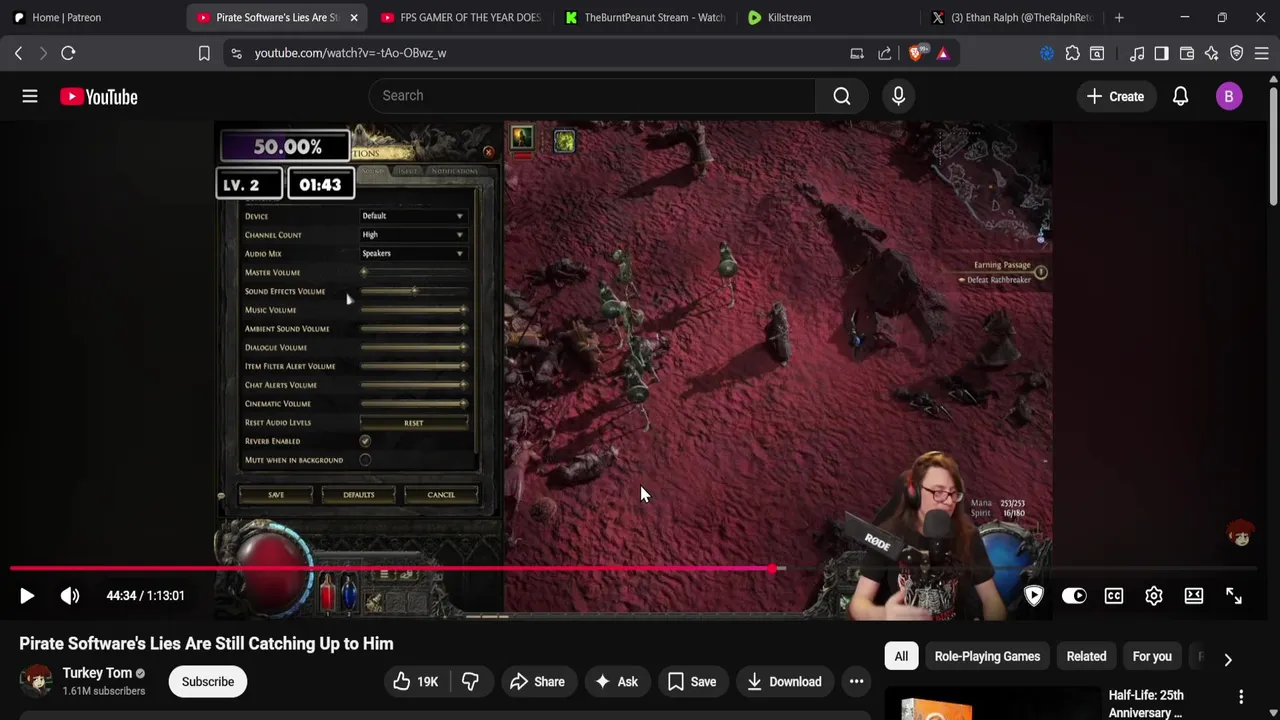Like the video with 19K likes
Image resolution: width=1280 pixels, height=720 pixels.
pyautogui.click(x=416, y=682)
